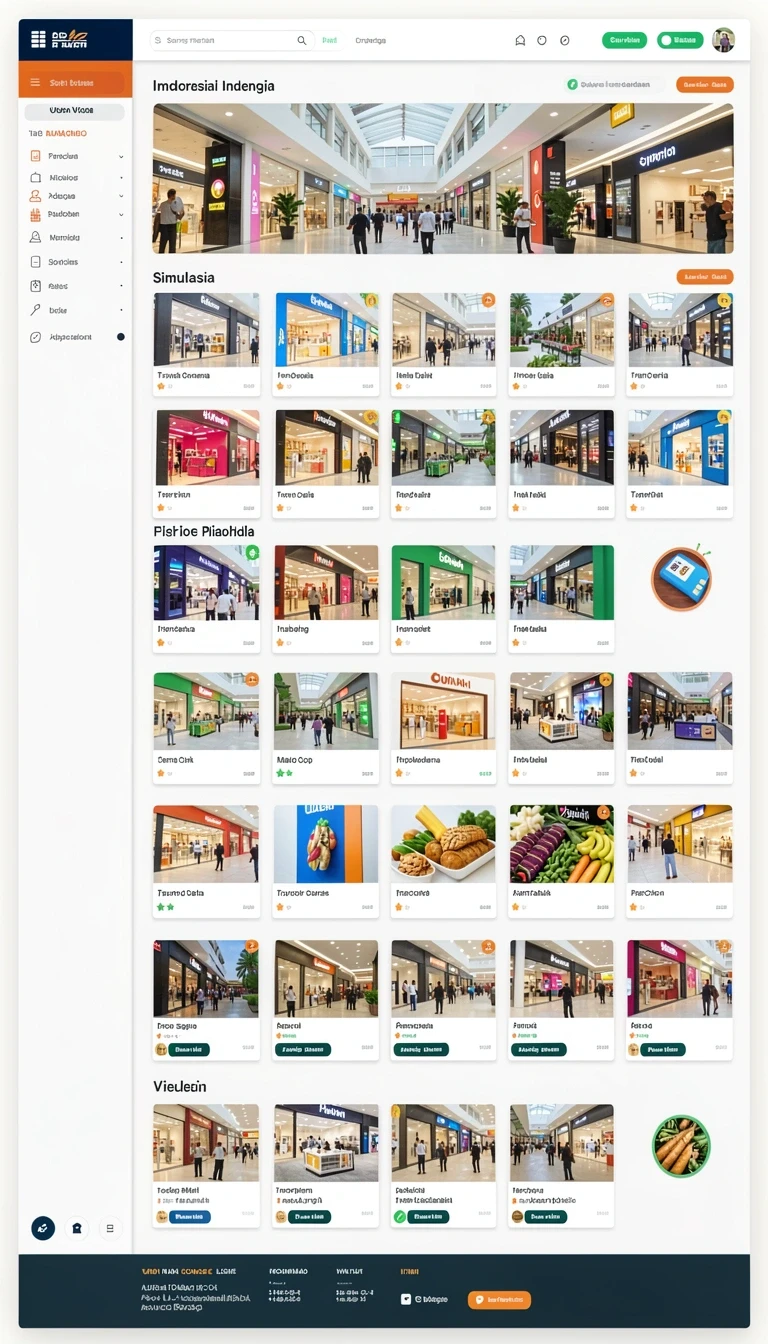The height and width of the screenshot is (1344, 768).
Task: Select the grey pill item at the top of the sidebar
Action: point(75,111)
